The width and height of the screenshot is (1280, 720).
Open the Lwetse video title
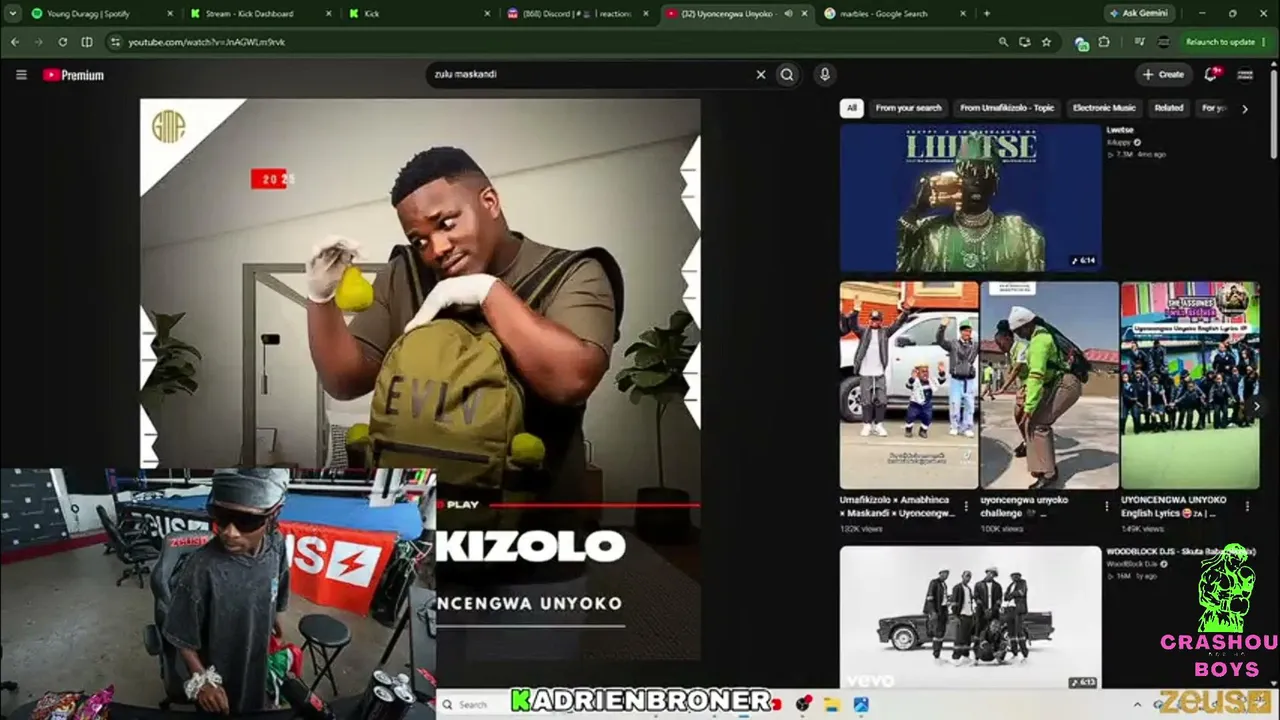(x=1120, y=130)
